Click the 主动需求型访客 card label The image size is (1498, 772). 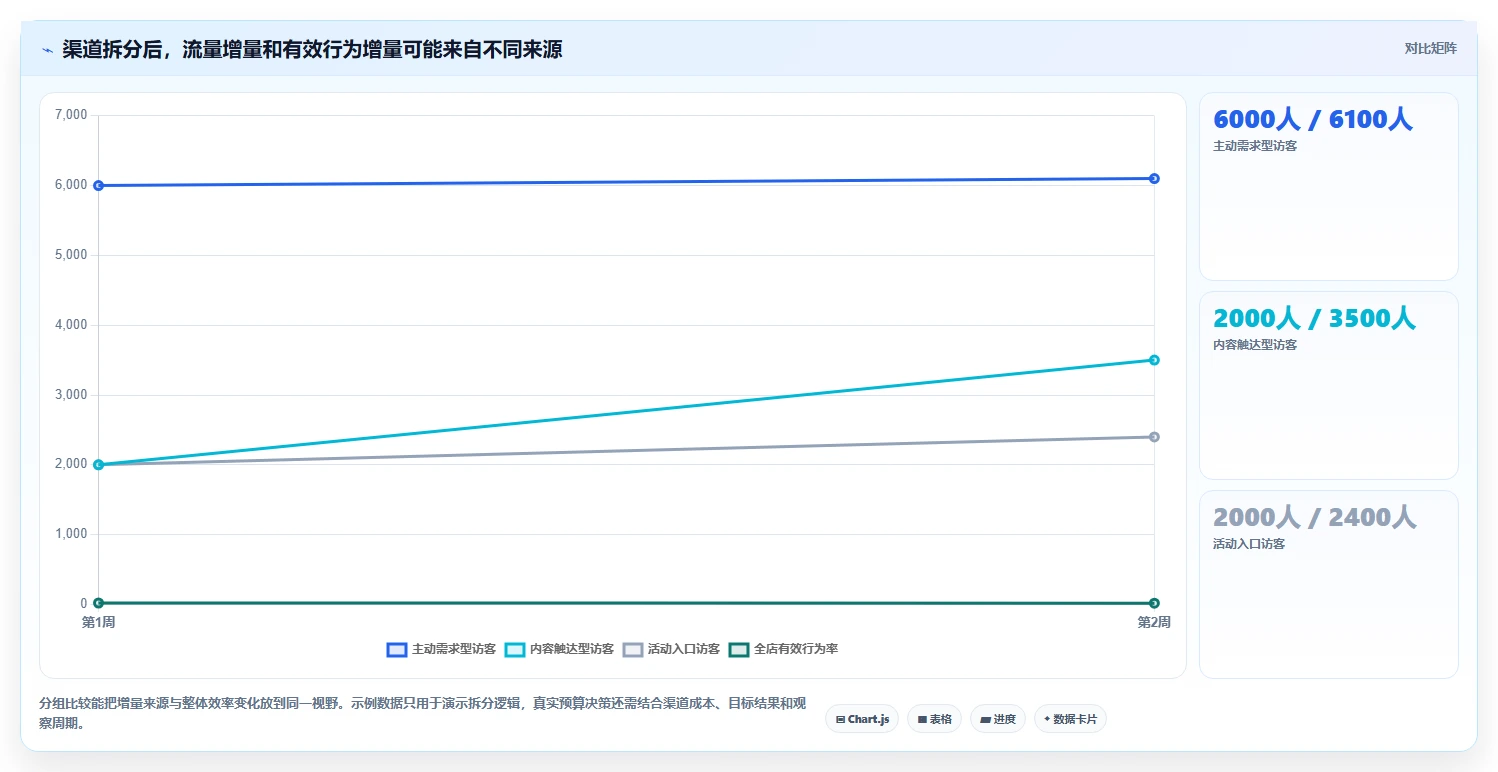(1255, 146)
